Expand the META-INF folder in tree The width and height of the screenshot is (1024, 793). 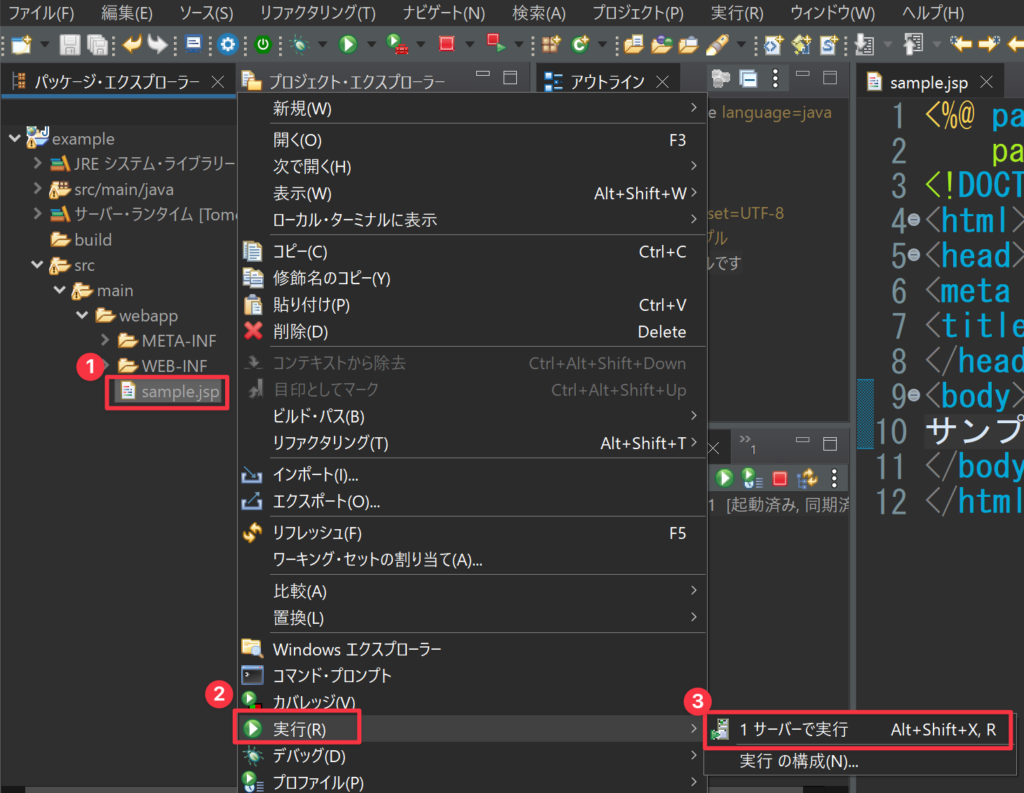pos(105,341)
